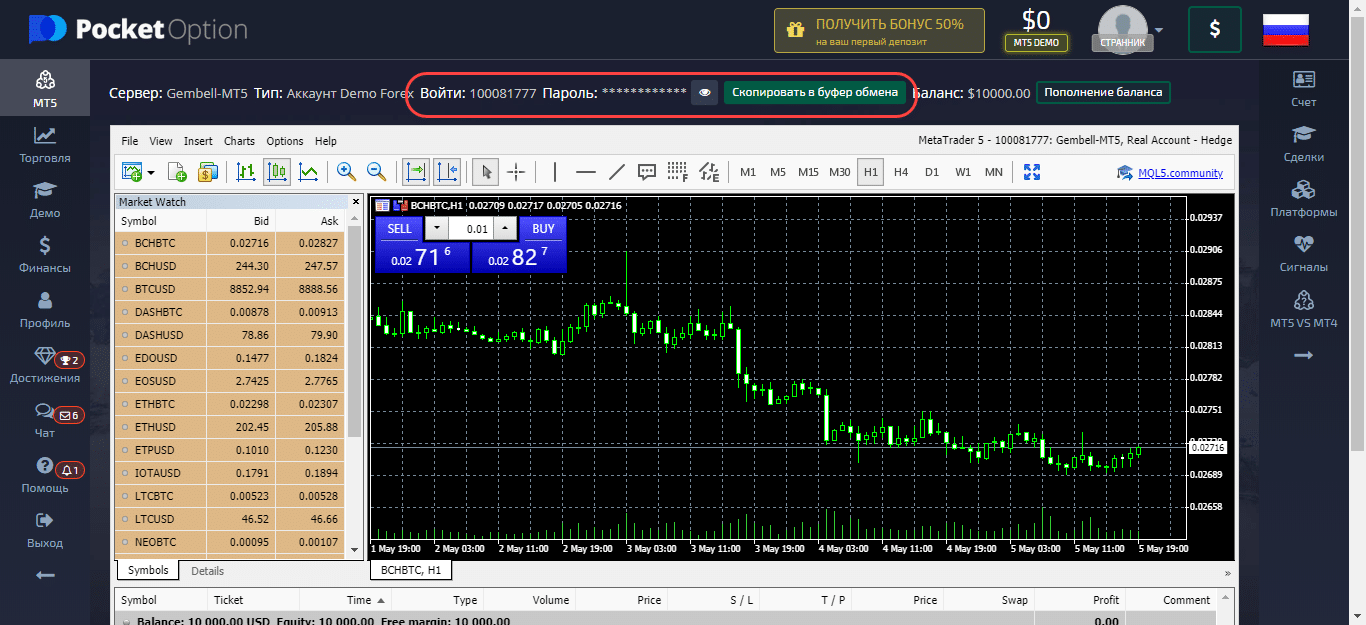This screenshot has height=625, width=1366.
Task: Pick the trendline drawing tool
Action: pyautogui.click(x=617, y=172)
